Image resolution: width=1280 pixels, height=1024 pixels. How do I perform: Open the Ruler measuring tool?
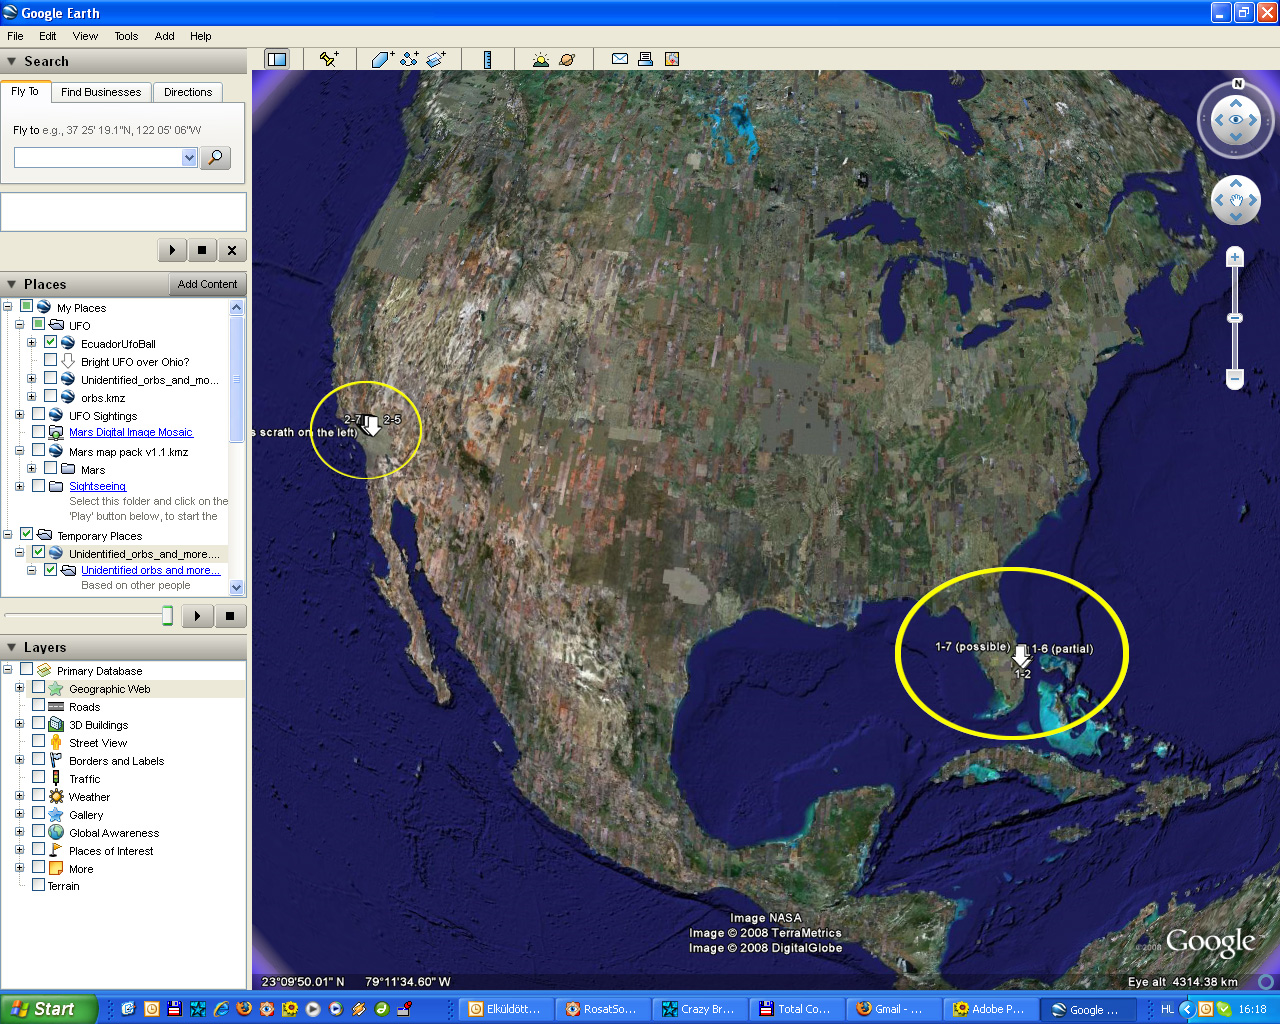488,59
